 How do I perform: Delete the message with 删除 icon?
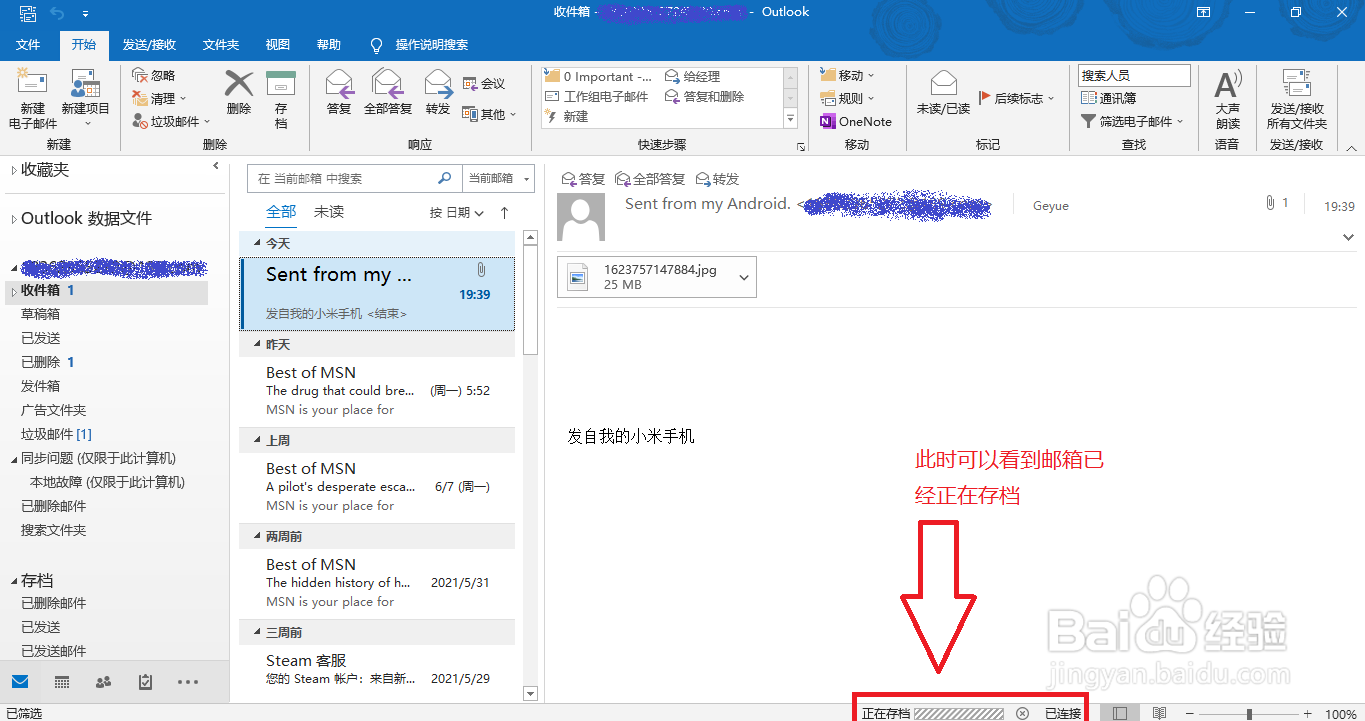(239, 93)
